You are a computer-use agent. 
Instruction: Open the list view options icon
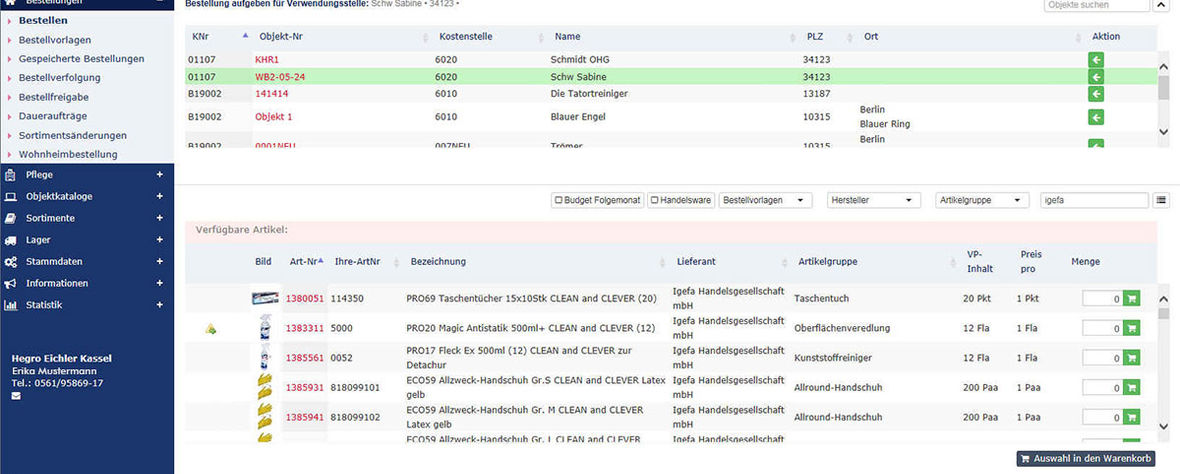(1162, 200)
